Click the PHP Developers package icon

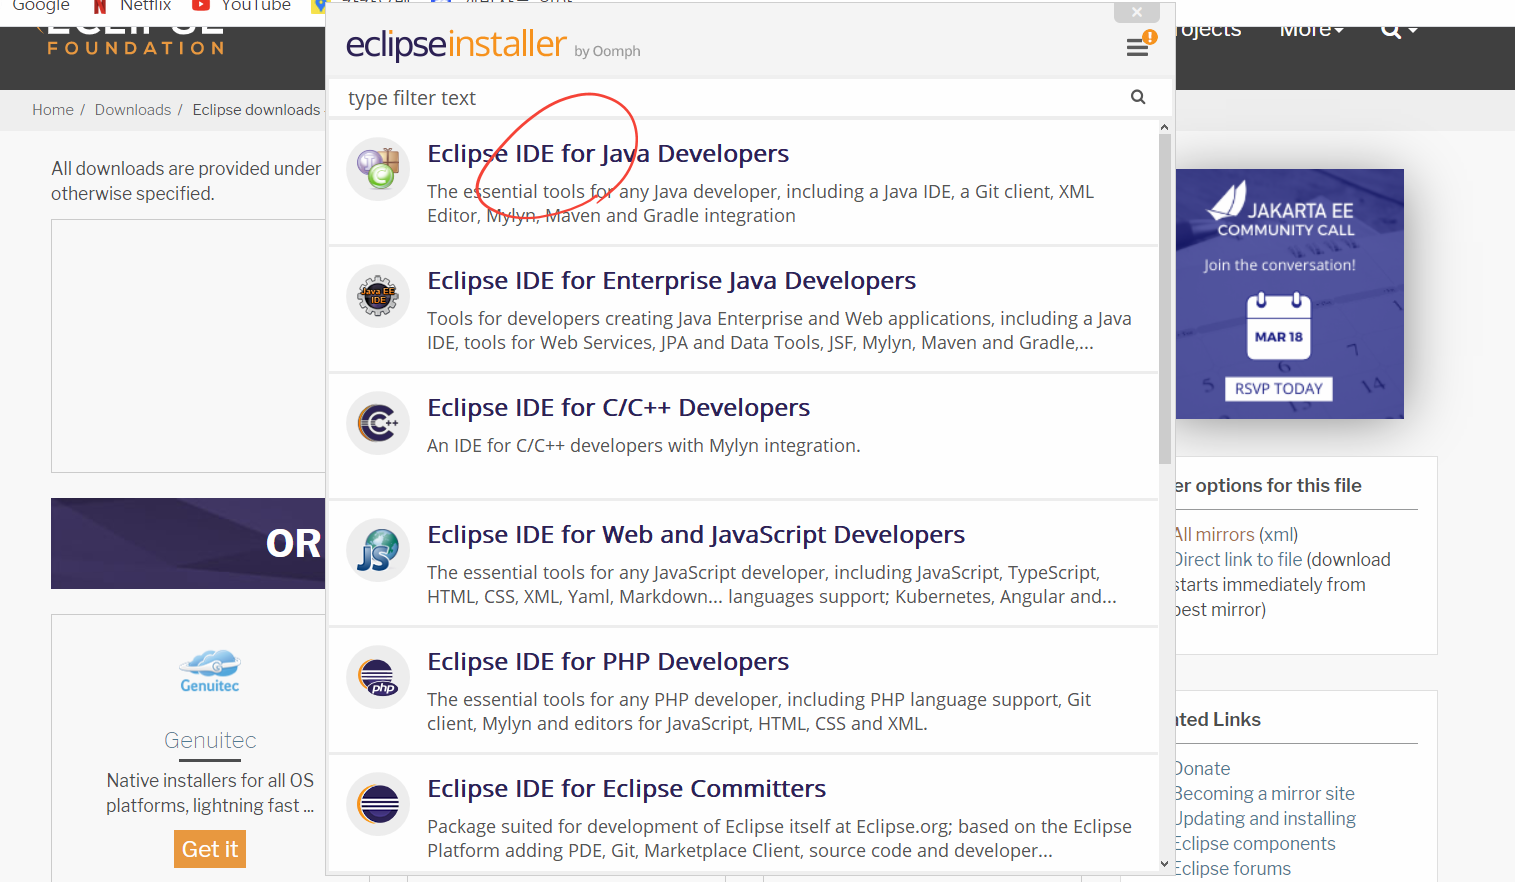(x=378, y=677)
